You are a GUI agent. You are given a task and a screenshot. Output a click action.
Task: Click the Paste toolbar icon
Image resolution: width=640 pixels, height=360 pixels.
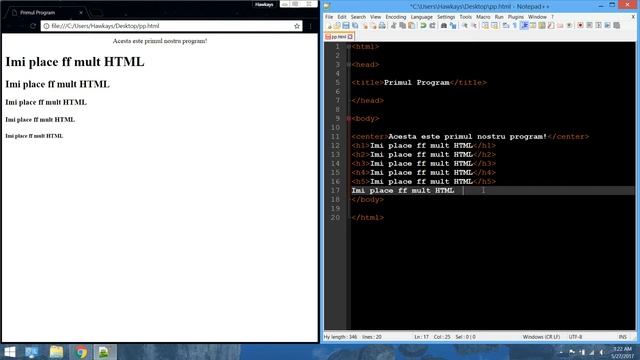coord(411,26)
